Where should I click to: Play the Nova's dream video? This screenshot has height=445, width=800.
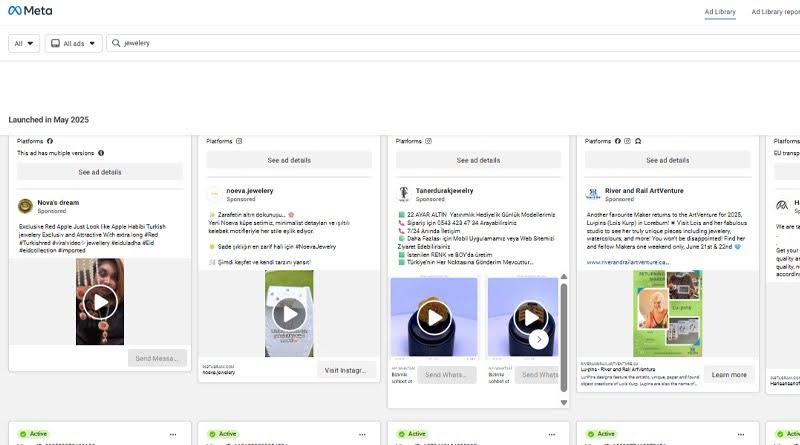[100, 302]
